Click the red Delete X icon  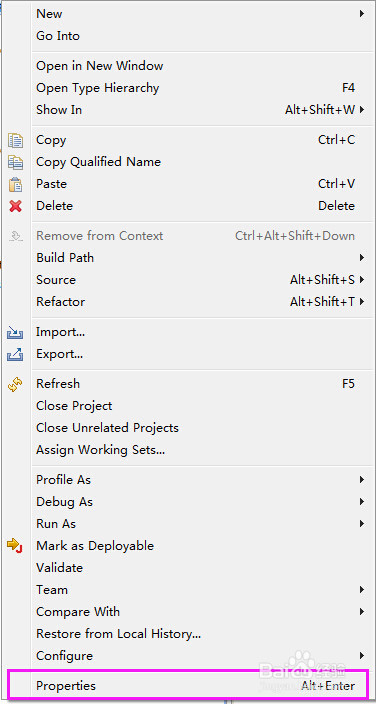pos(15,206)
